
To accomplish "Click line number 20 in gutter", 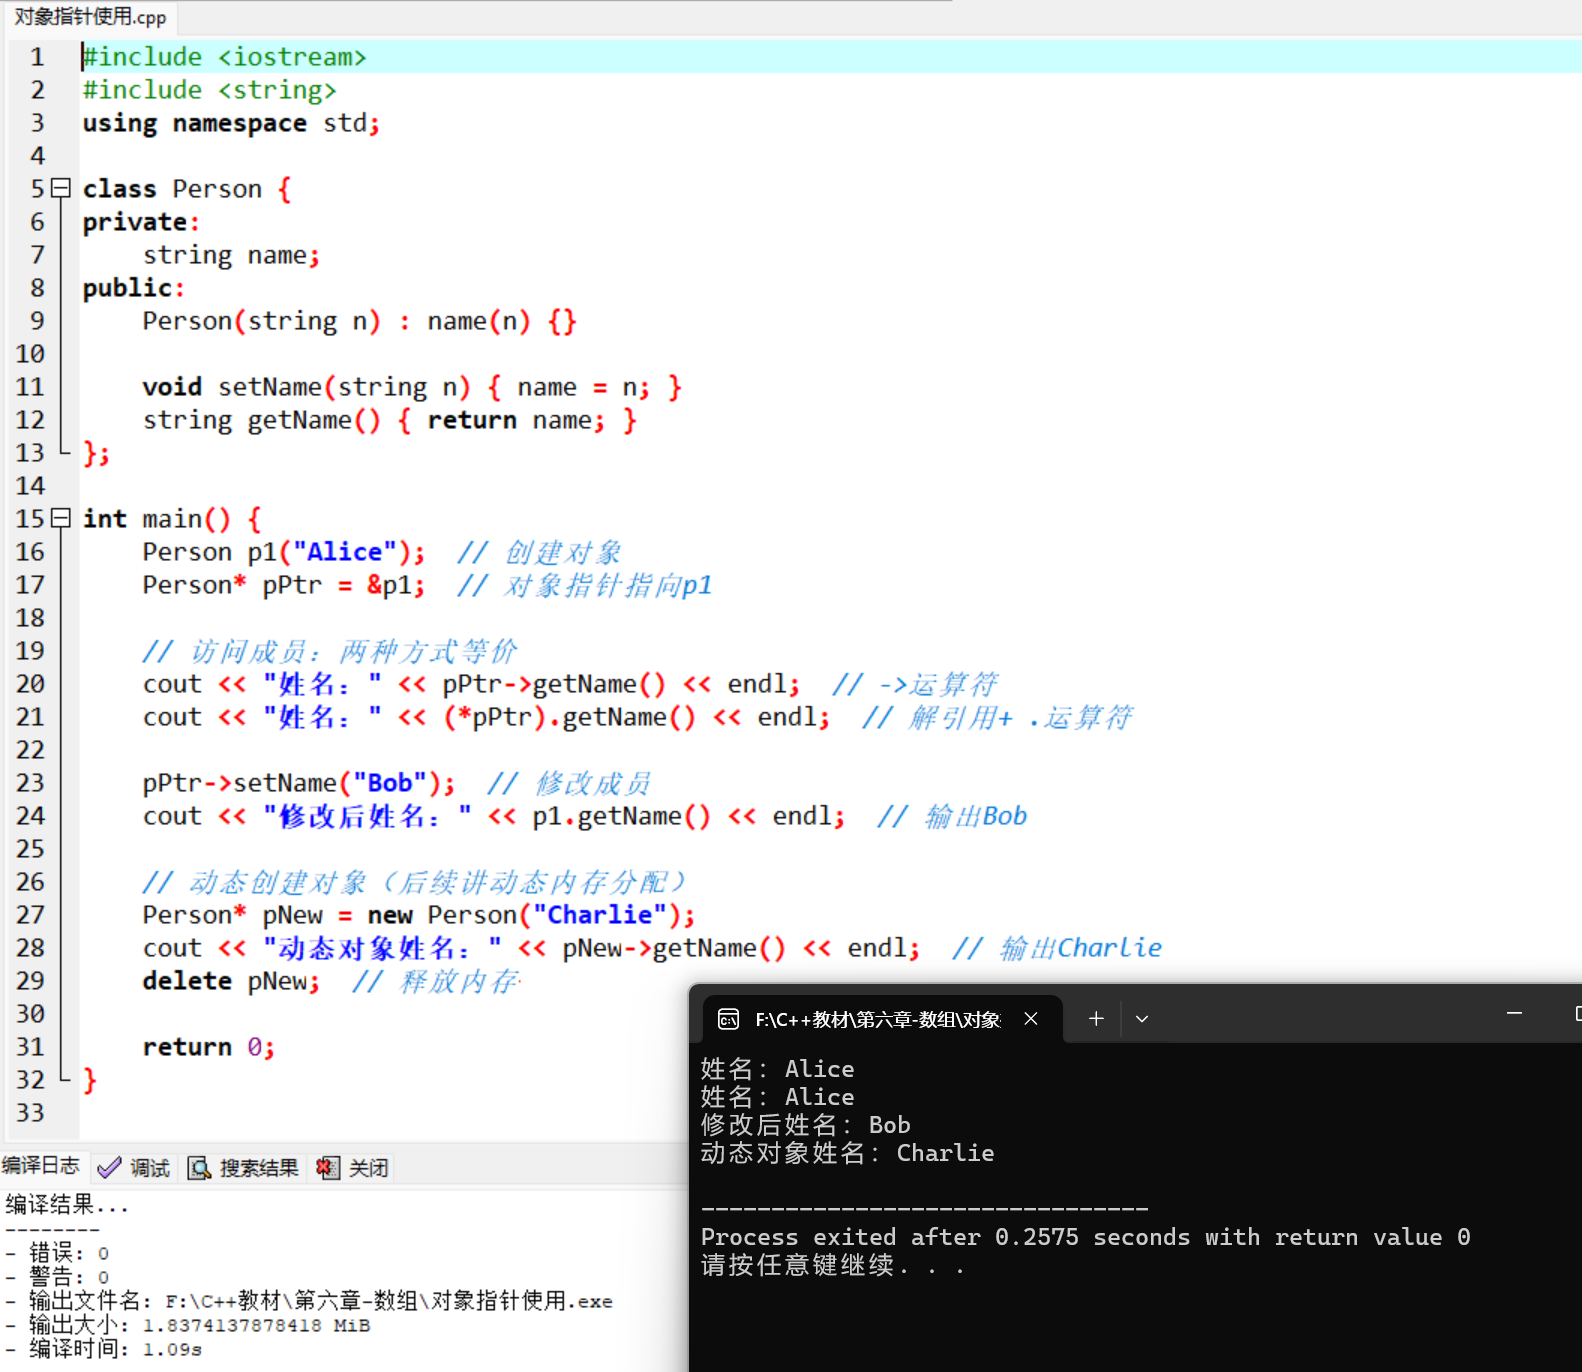I will pyautogui.click(x=30, y=684).
